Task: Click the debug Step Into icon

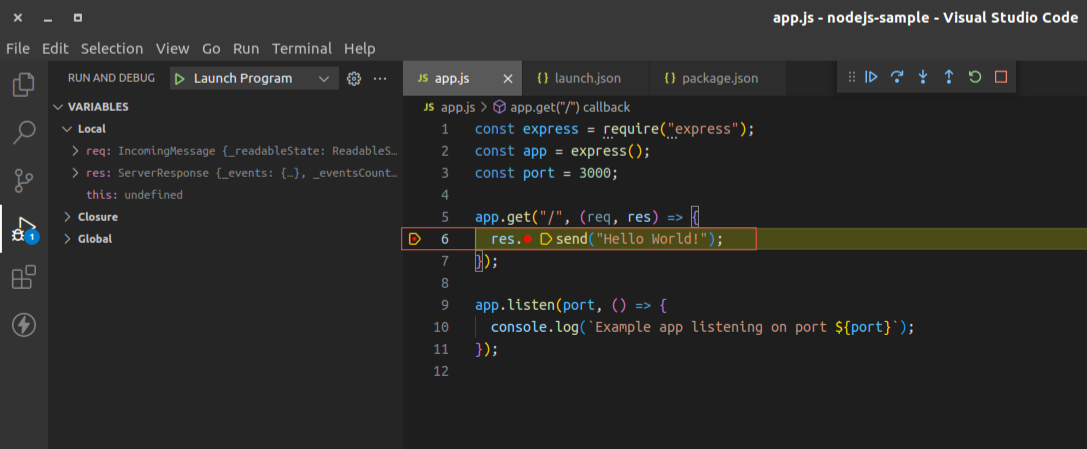Action: click(923, 77)
